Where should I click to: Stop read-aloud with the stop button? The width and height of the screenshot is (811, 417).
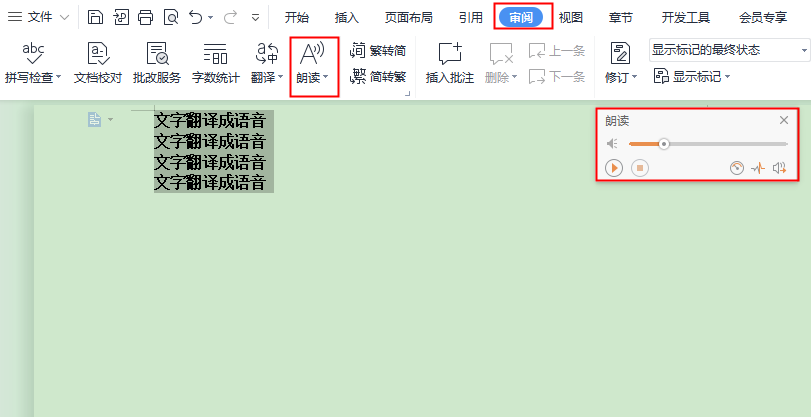tap(640, 168)
